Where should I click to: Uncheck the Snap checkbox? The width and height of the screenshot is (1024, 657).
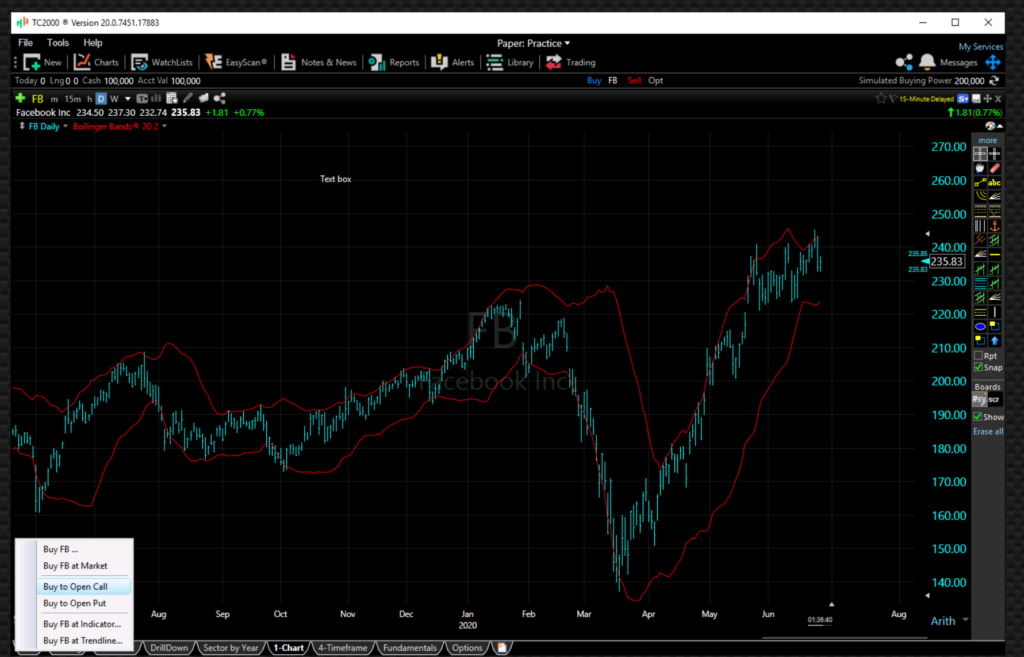pos(979,367)
